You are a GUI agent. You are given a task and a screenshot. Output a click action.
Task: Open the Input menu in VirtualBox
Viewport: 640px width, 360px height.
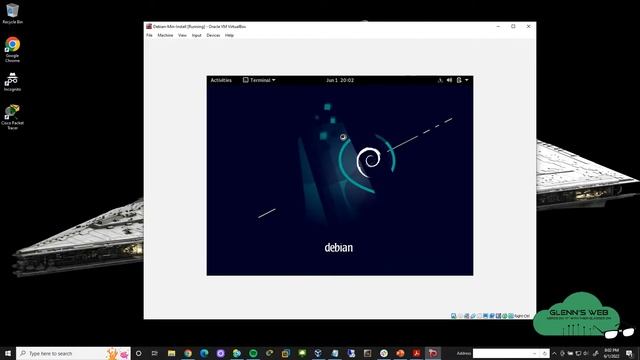197,36
